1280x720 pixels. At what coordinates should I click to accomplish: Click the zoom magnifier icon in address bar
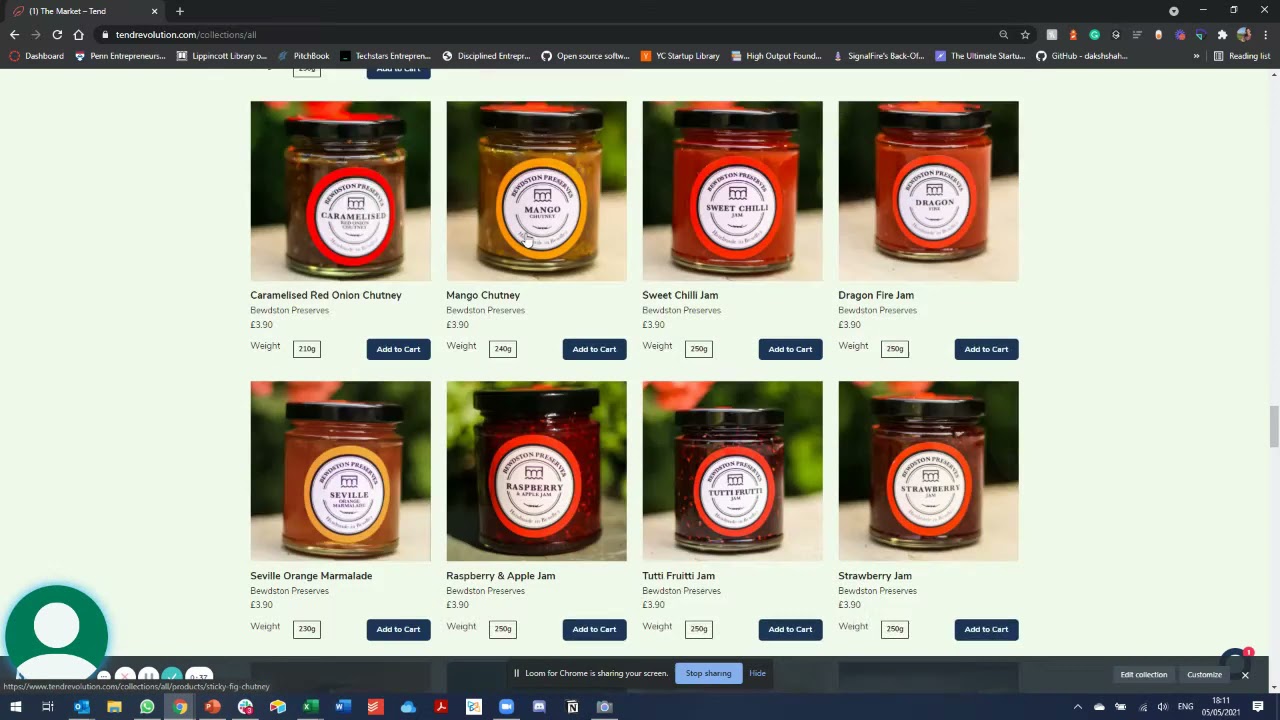click(x=1003, y=34)
